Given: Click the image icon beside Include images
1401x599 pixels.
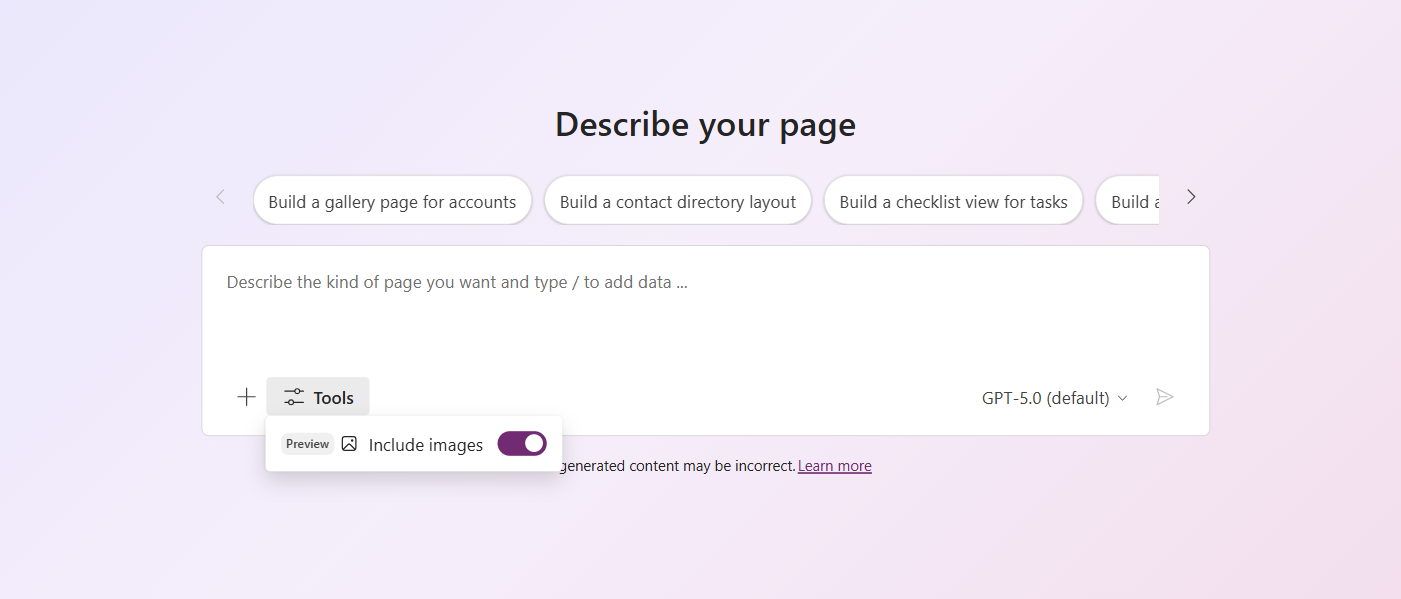Looking at the screenshot, I should (x=349, y=444).
